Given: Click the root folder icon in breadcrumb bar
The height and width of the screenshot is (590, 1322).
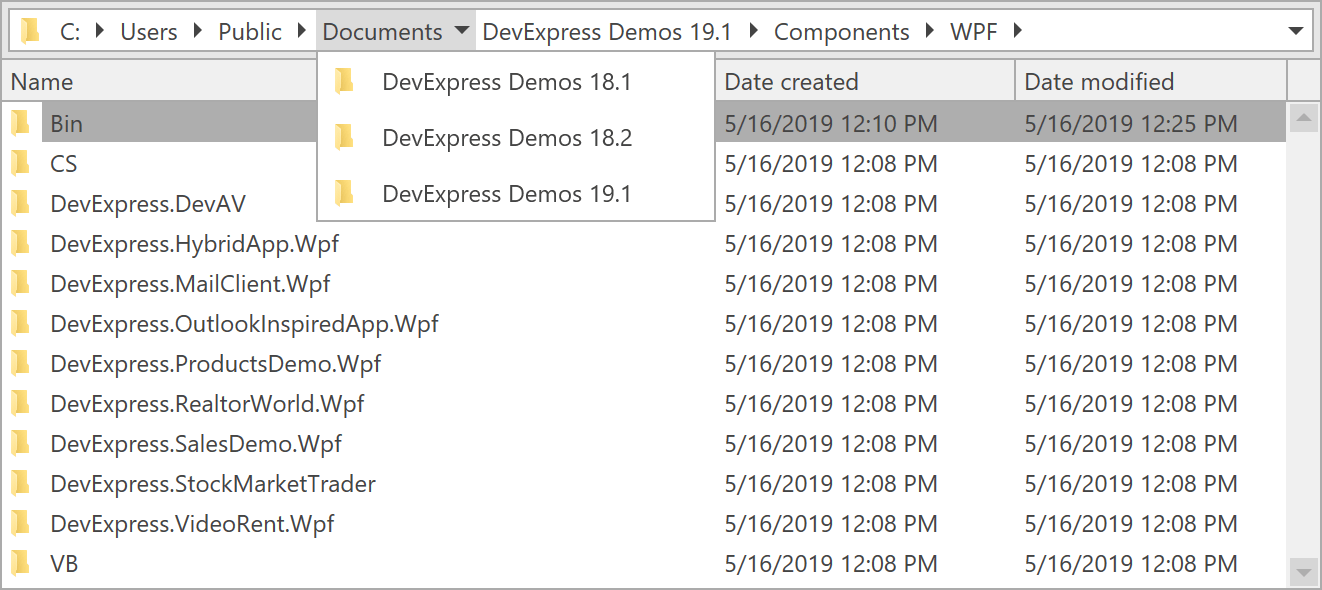Looking at the screenshot, I should tap(31, 32).
